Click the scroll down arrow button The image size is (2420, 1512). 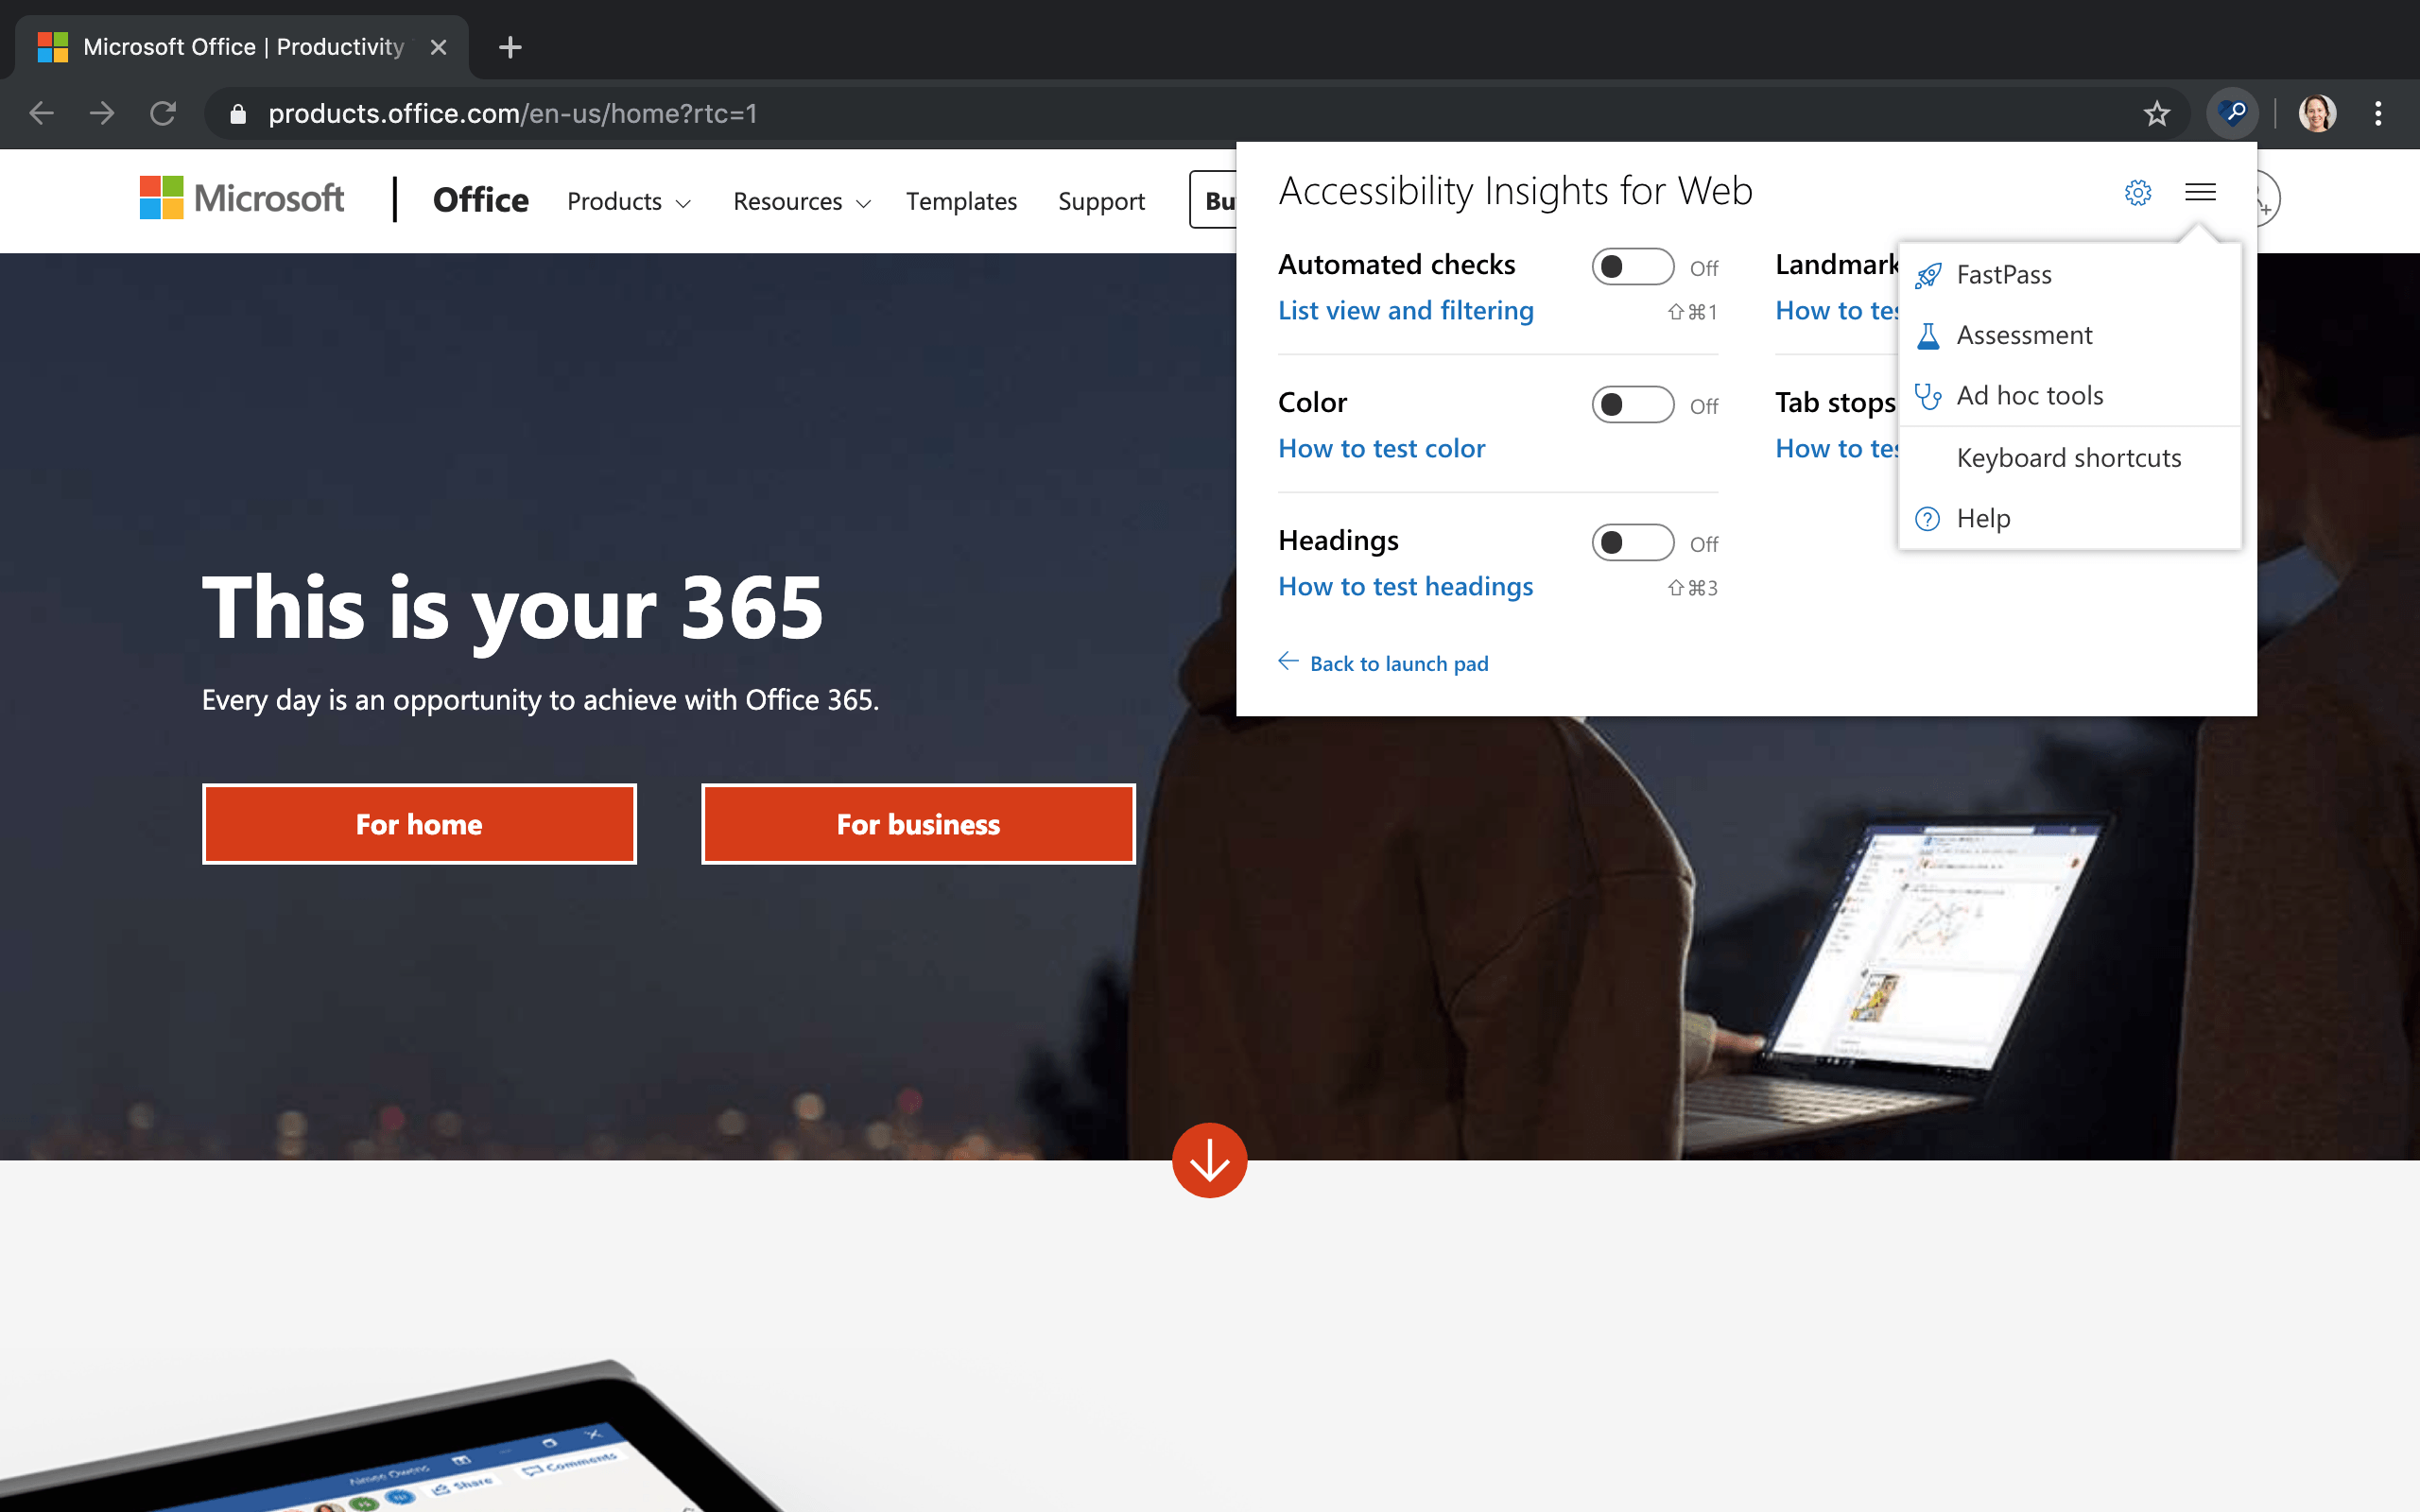1209,1160
